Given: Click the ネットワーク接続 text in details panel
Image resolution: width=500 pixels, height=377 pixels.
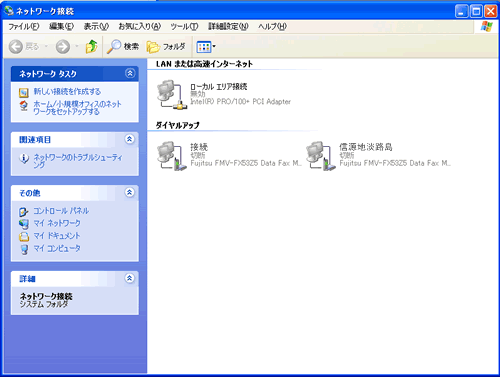Looking at the screenshot, I should tap(46, 296).
